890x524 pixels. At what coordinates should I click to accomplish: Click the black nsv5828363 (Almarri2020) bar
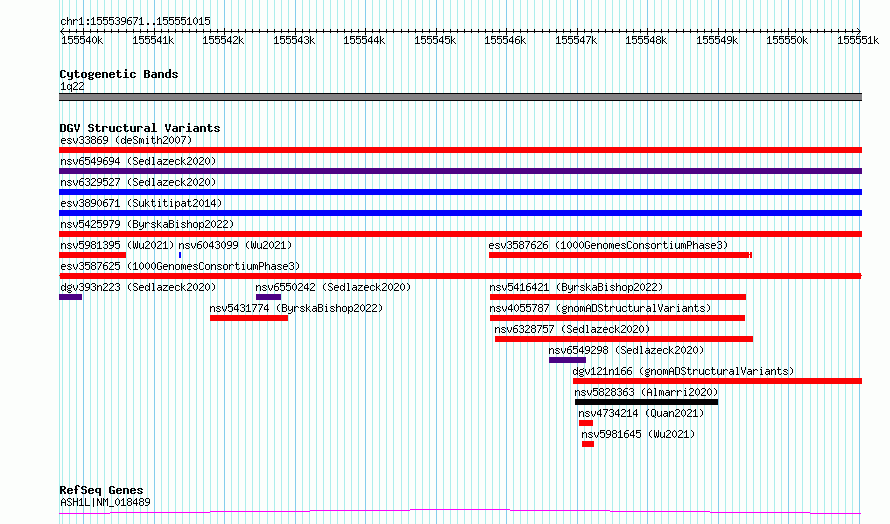pos(646,402)
